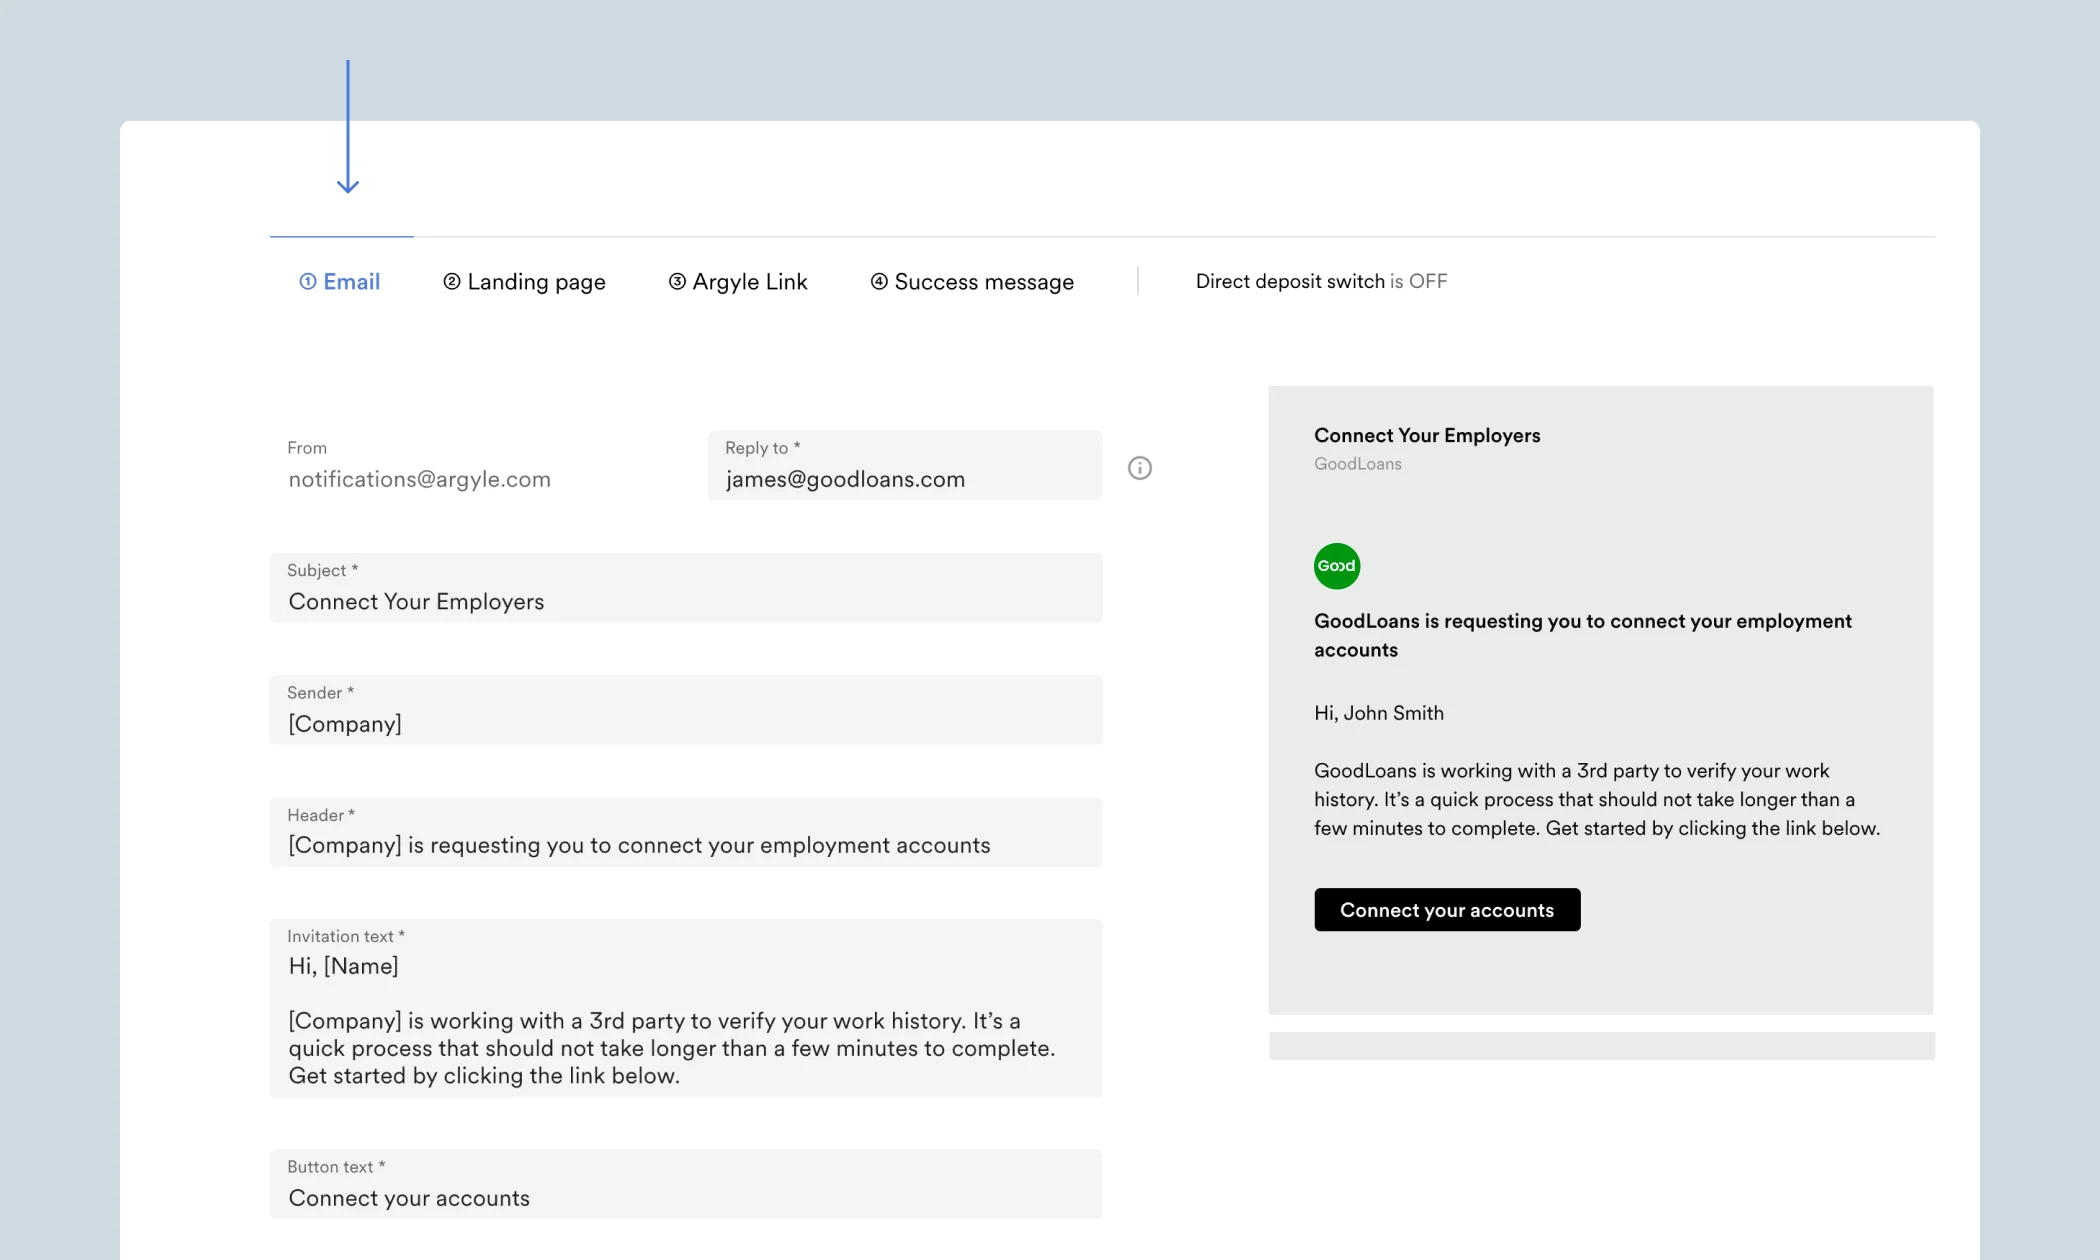Click into the Invitation text area

click(686, 1008)
